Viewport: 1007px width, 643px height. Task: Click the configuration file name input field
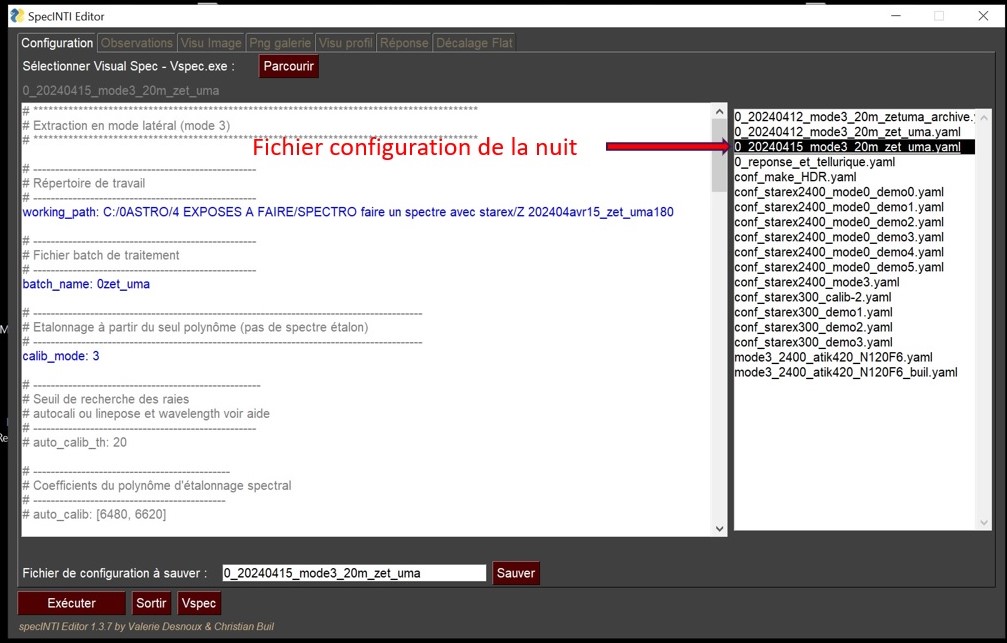point(353,573)
